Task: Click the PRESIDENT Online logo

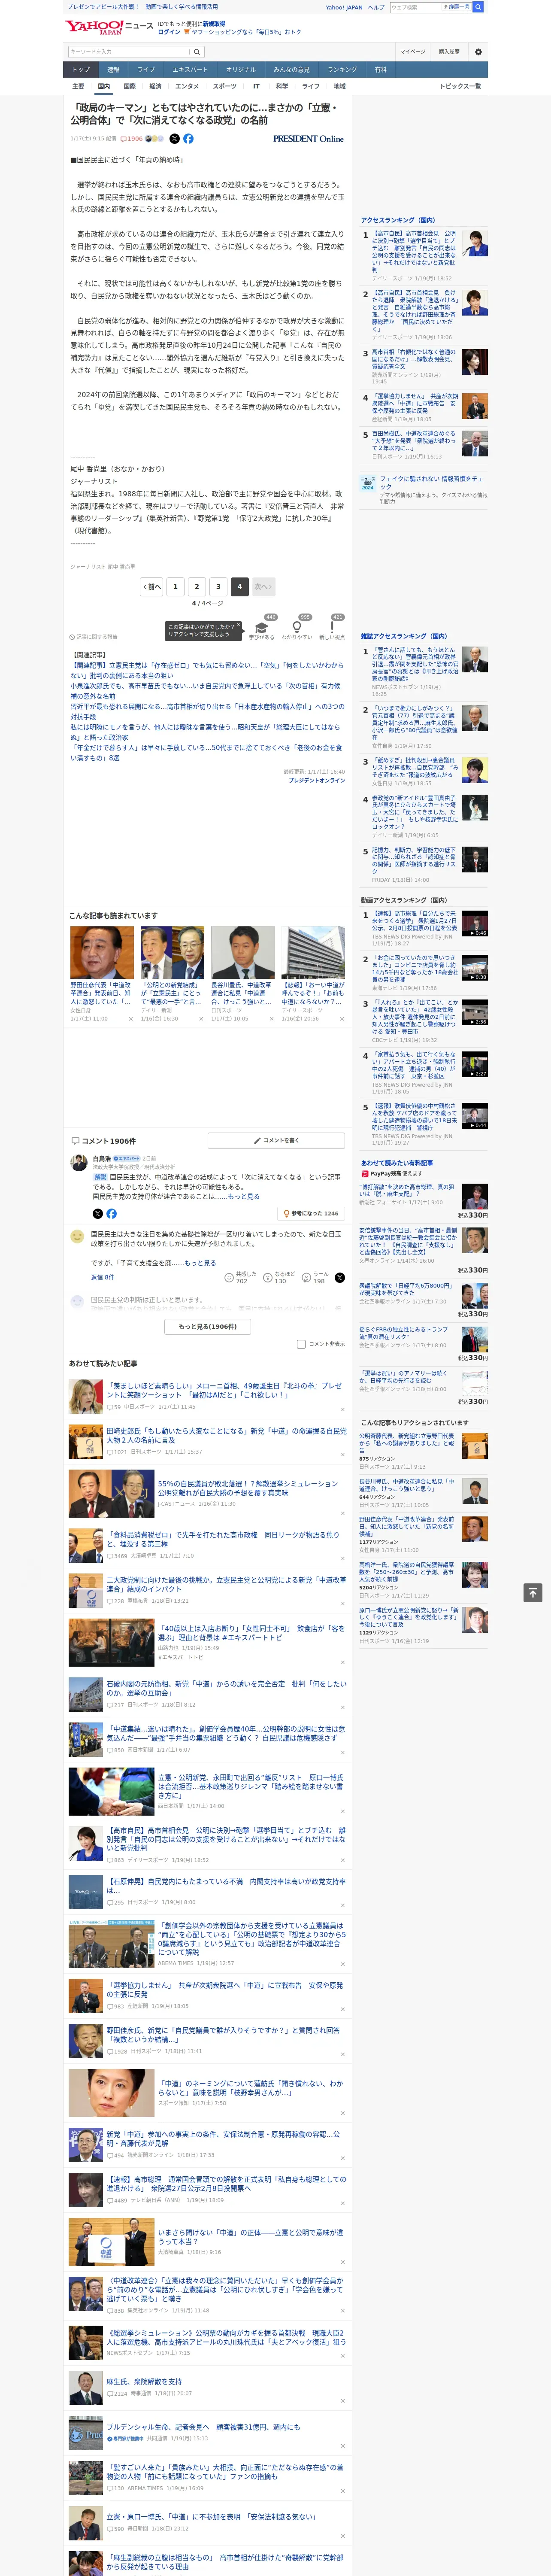Action: (308, 139)
